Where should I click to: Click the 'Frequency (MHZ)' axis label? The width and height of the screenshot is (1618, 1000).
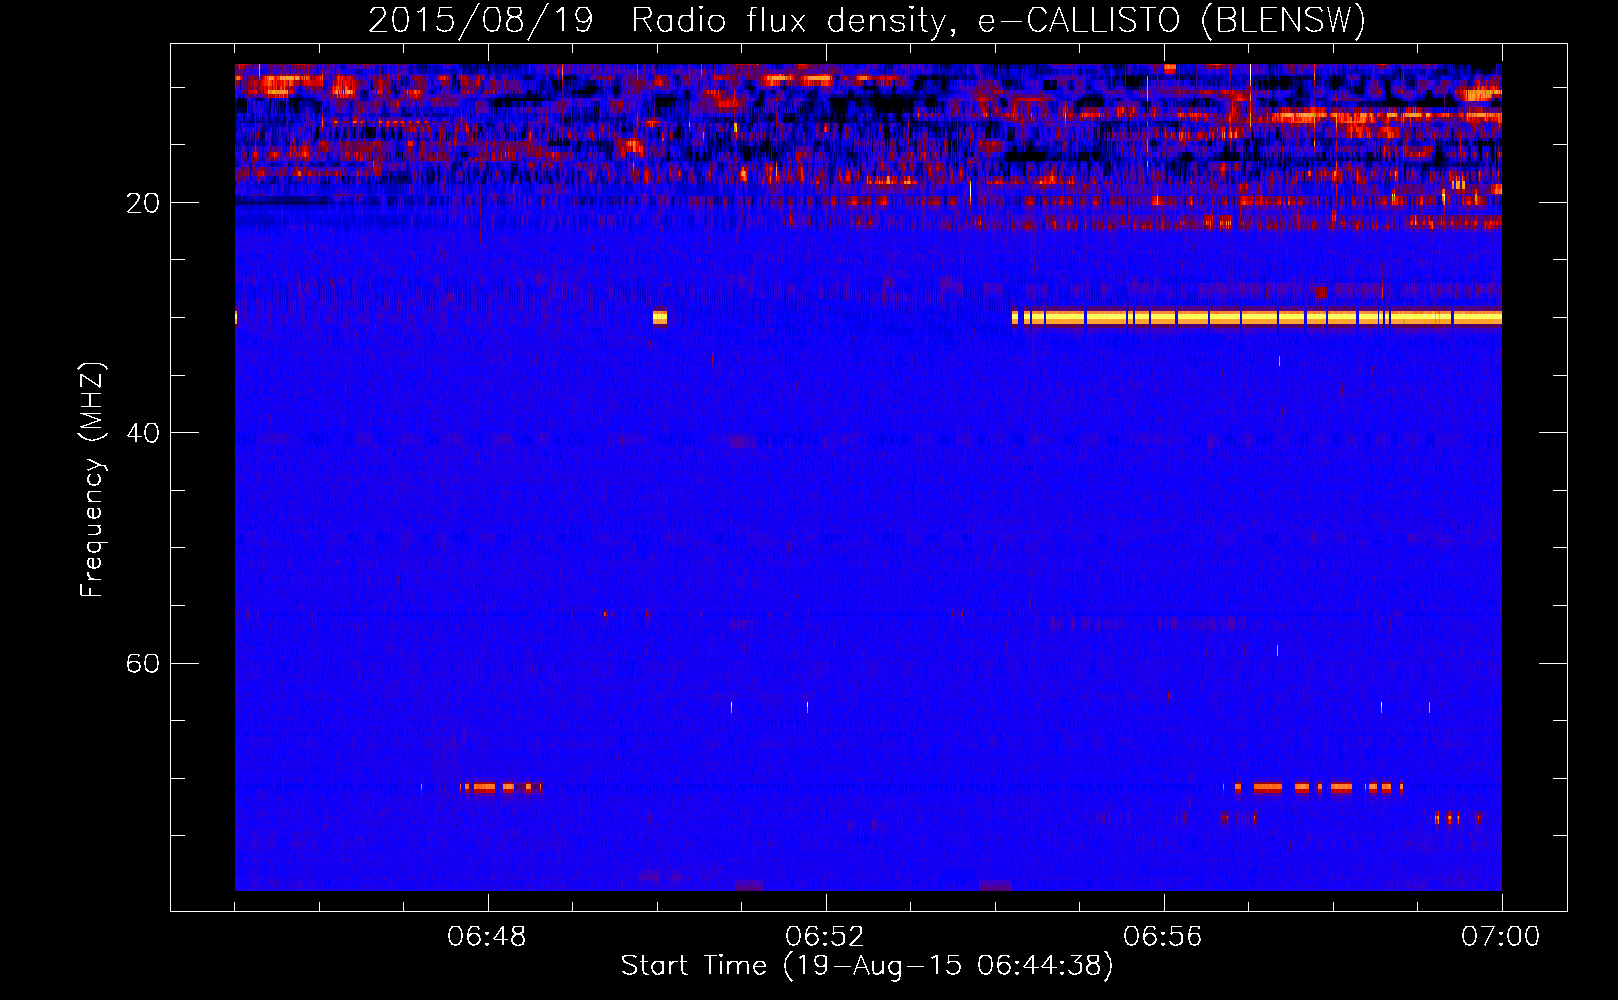pos(92,480)
